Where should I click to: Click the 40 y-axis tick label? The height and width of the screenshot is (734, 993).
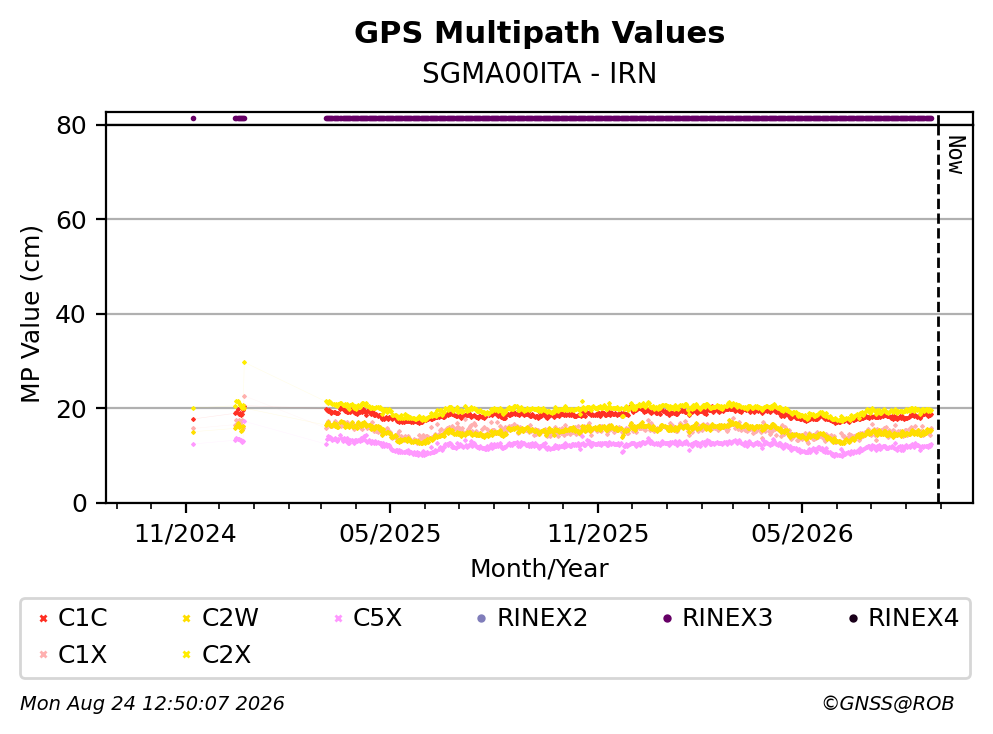(x=71, y=314)
